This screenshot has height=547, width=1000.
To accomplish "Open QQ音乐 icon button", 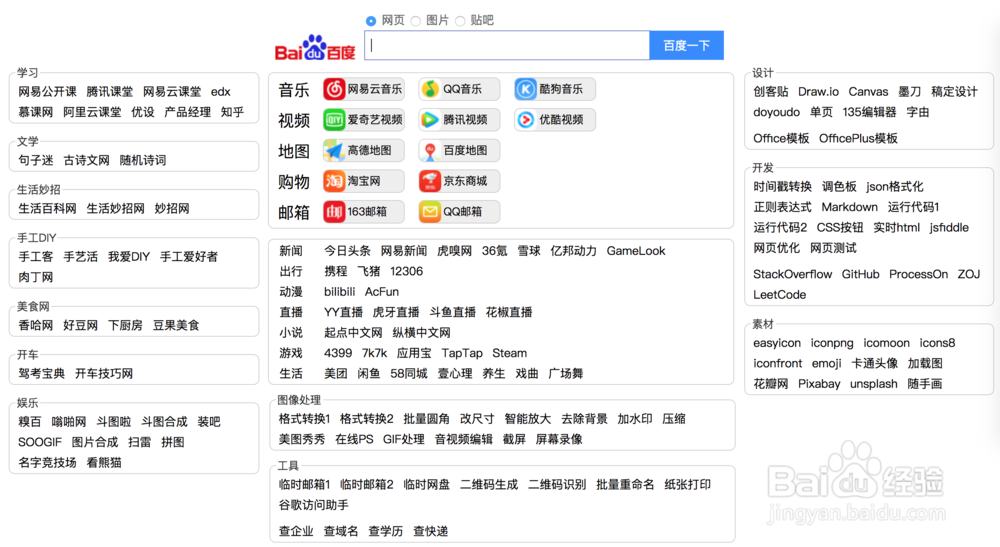I will (x=459, y=89).
